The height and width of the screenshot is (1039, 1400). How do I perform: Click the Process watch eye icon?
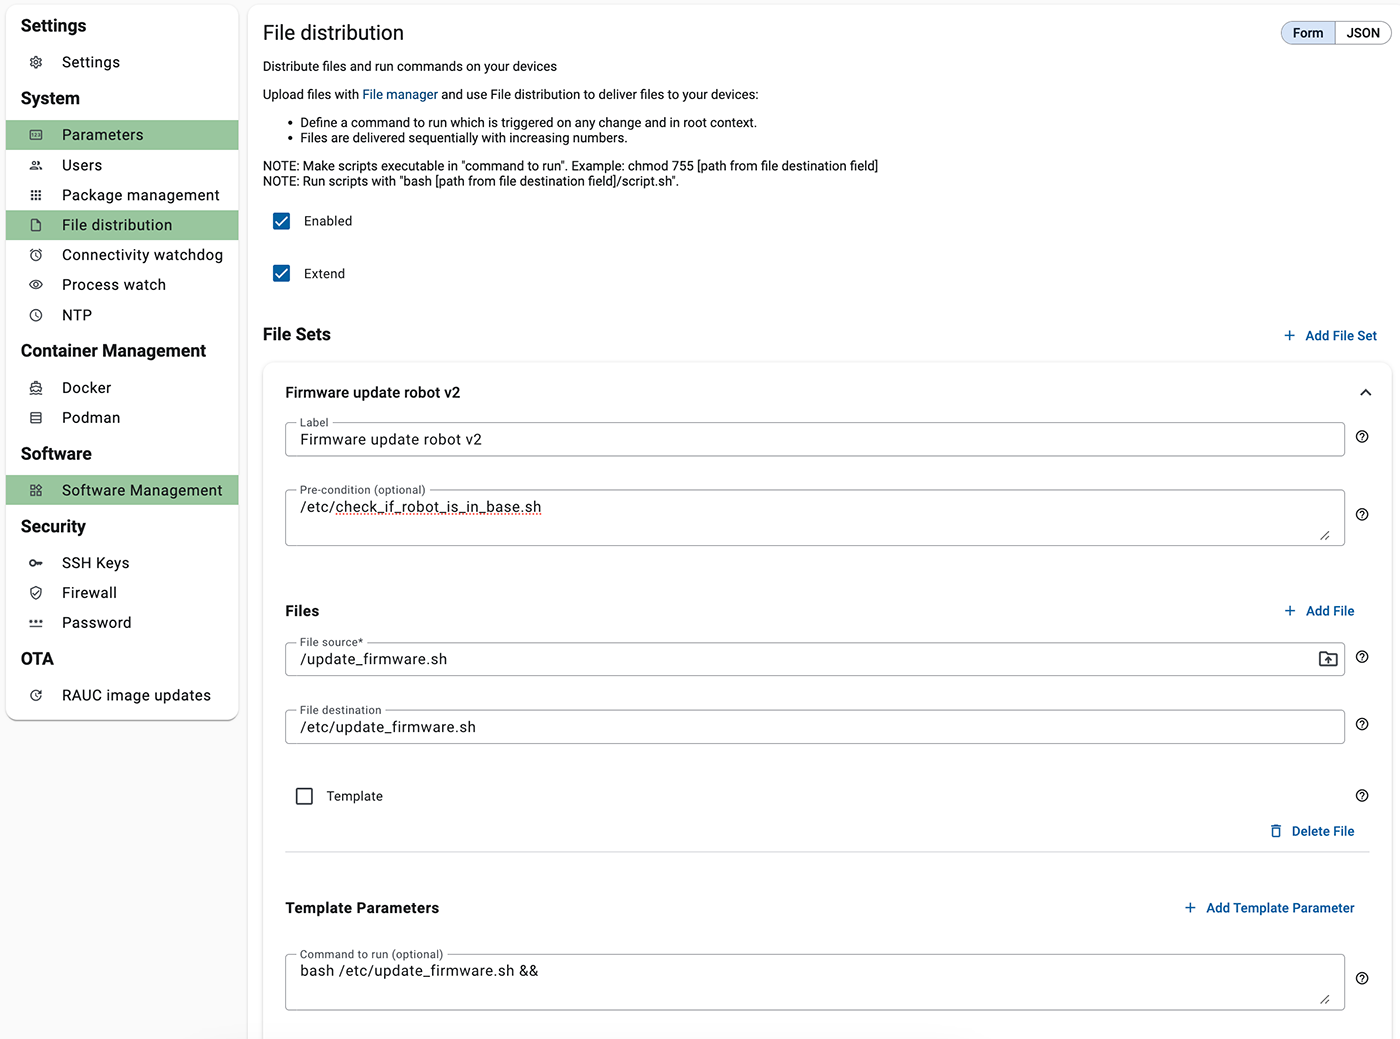[36, 284]
